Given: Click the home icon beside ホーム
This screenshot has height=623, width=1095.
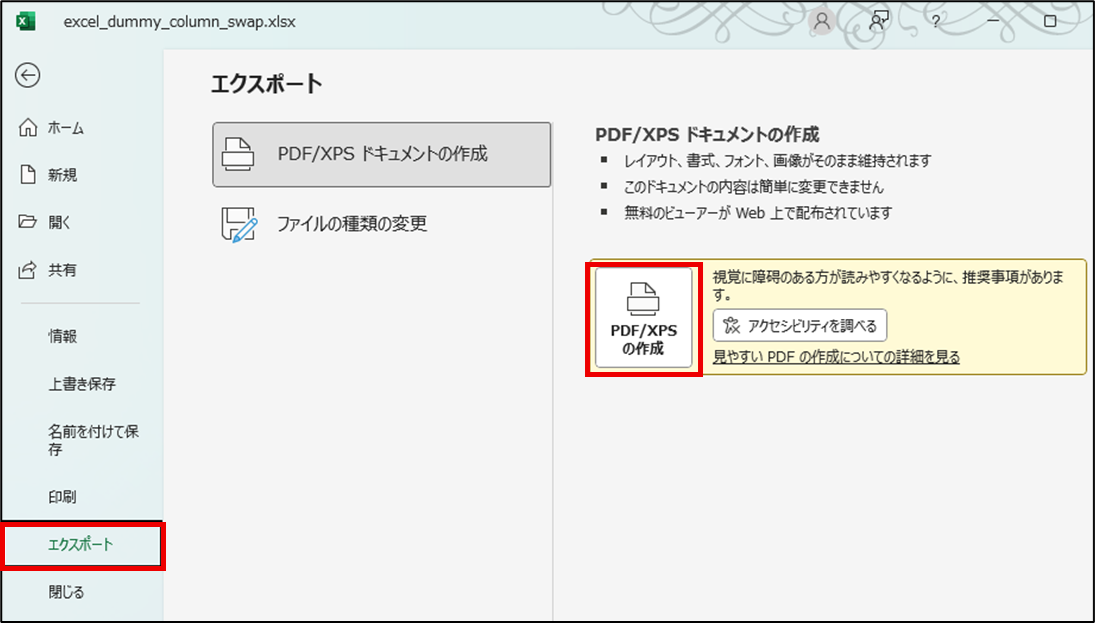Looking at the screenshot, I should pos(28,128).
